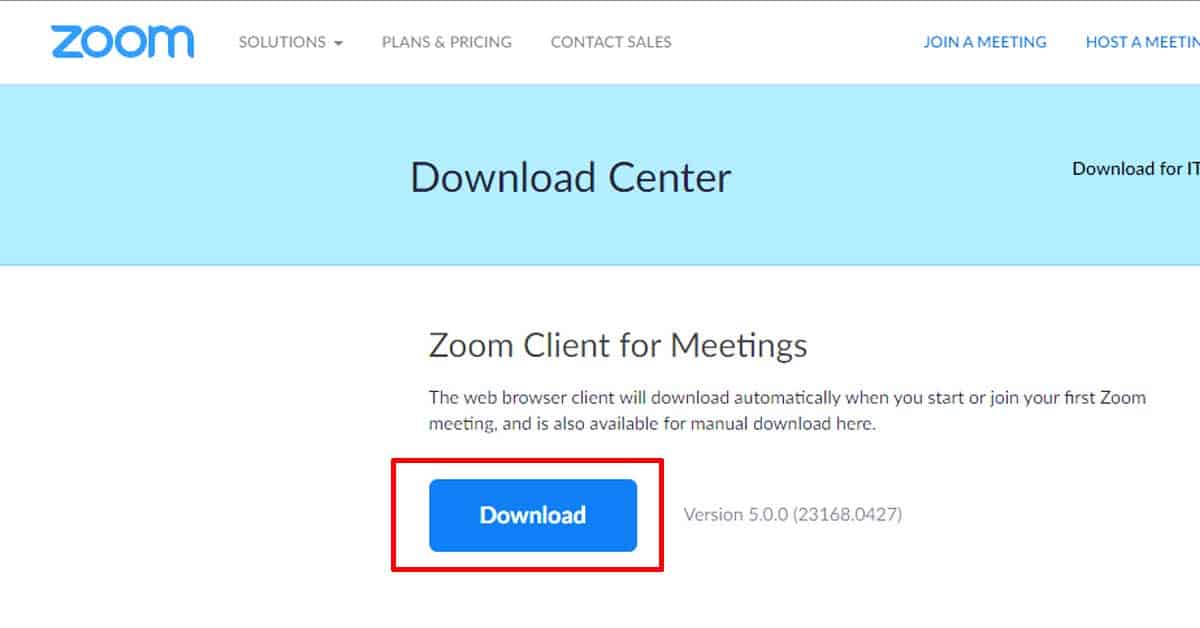Click the Download Center heading
The width and height of the screenshot is (1200, 628).
(571, 178)
